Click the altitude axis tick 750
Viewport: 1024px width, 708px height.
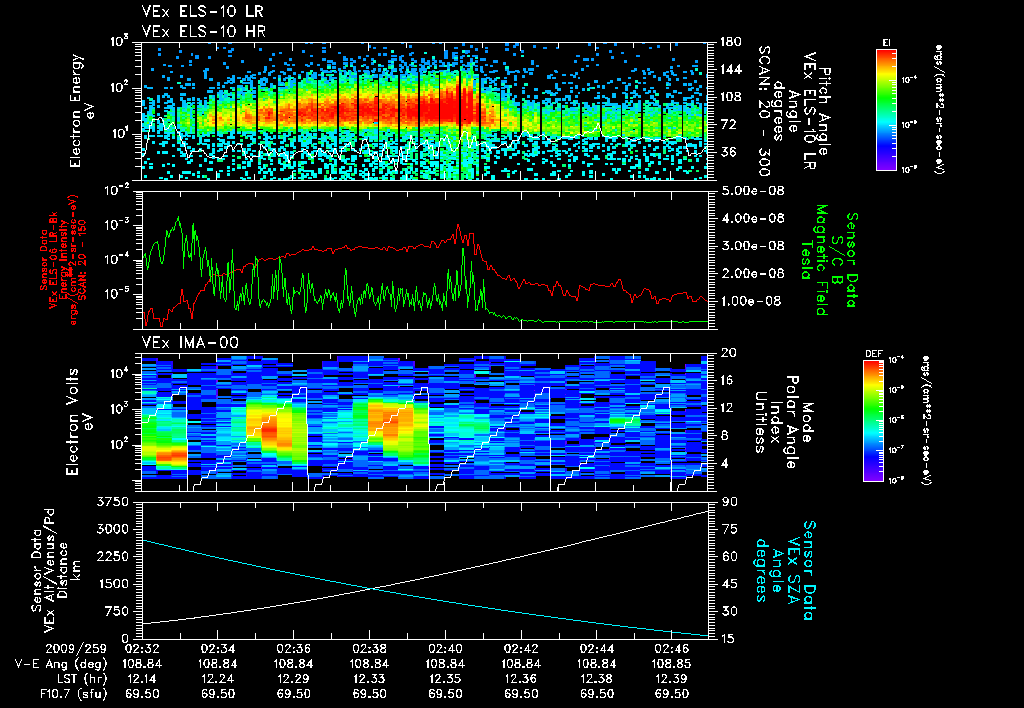(116, 611)
